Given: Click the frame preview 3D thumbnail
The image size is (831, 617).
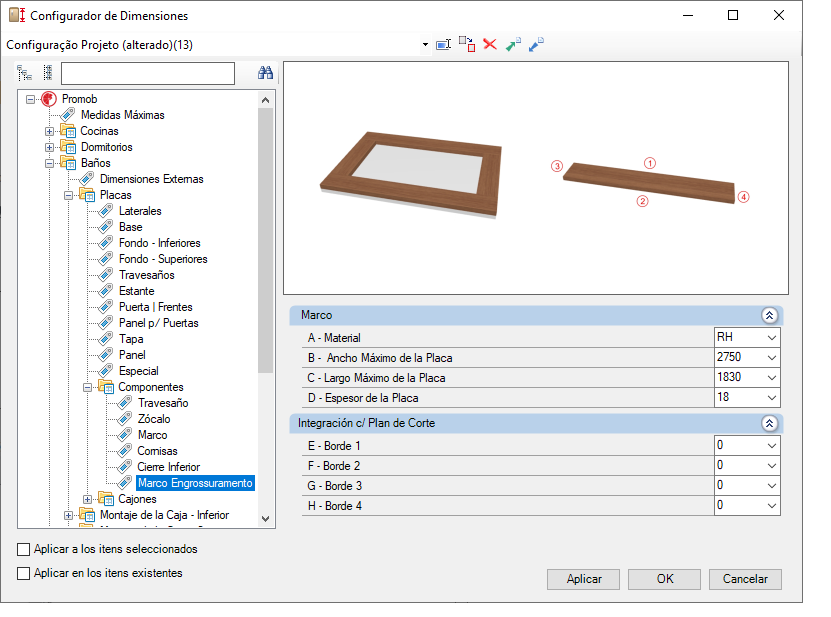Looking at the screenshot, I should pos(411,175).
